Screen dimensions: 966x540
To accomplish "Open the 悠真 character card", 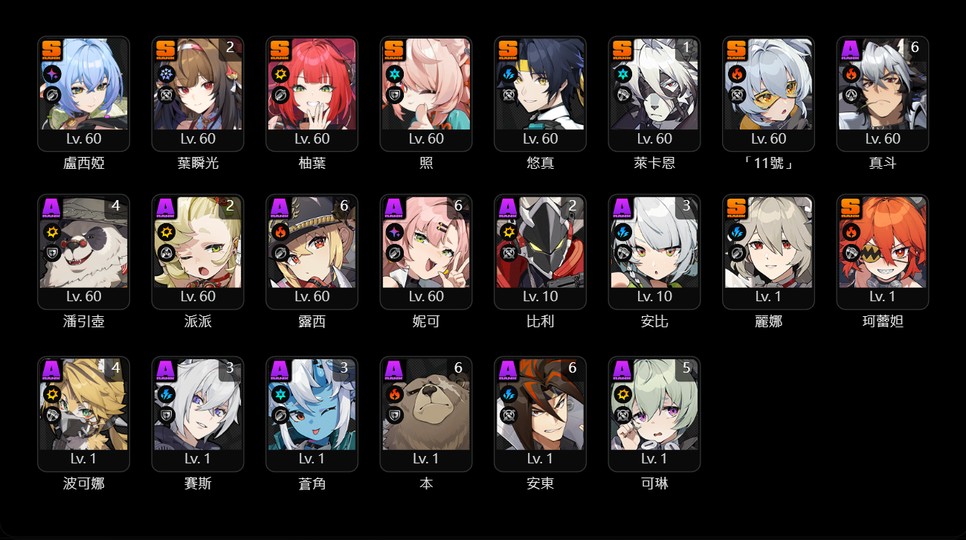I will [540, 94].
